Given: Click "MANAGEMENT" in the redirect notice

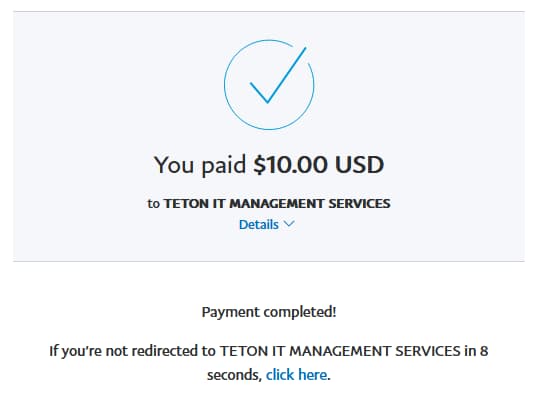Looking at the screenshot, I should click(340, 351).
